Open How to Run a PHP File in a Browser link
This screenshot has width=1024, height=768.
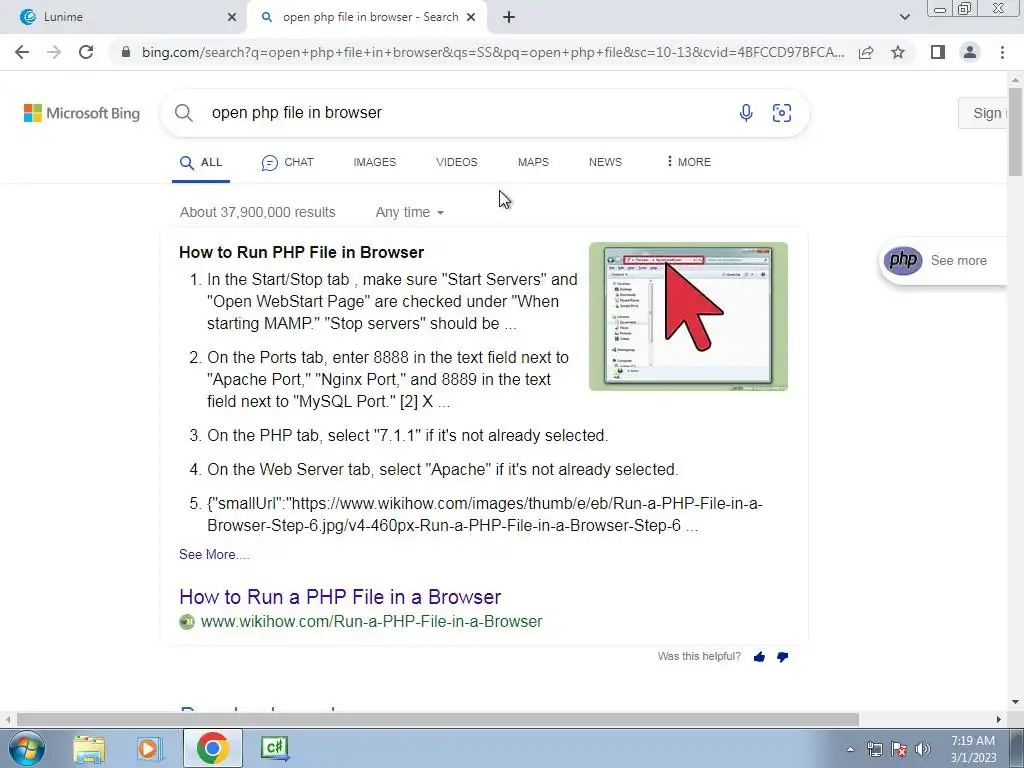point(340,597)
